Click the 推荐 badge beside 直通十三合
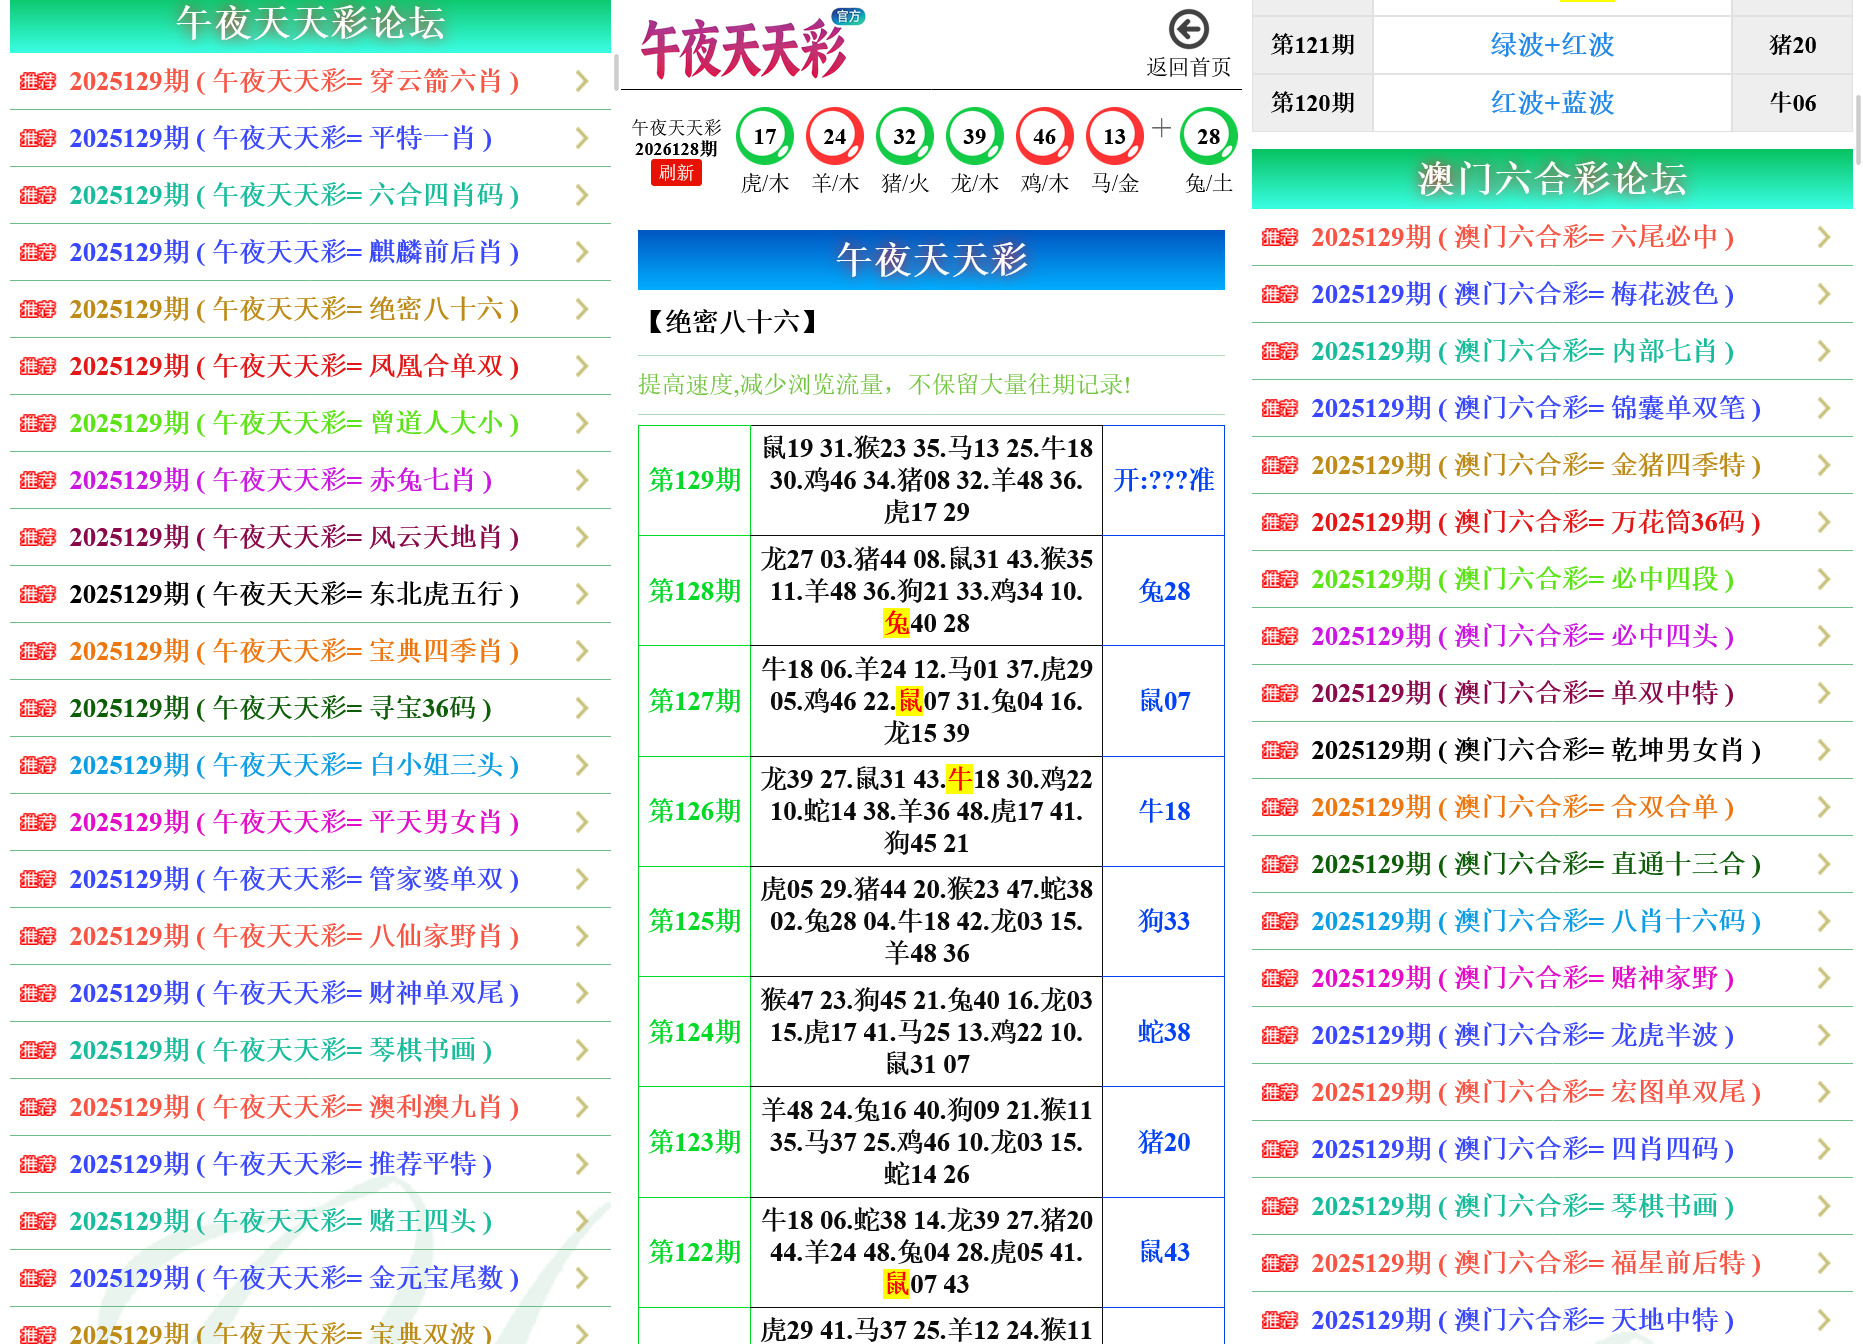This screenshot has width=1863, height=1344. coord(1280,864)
